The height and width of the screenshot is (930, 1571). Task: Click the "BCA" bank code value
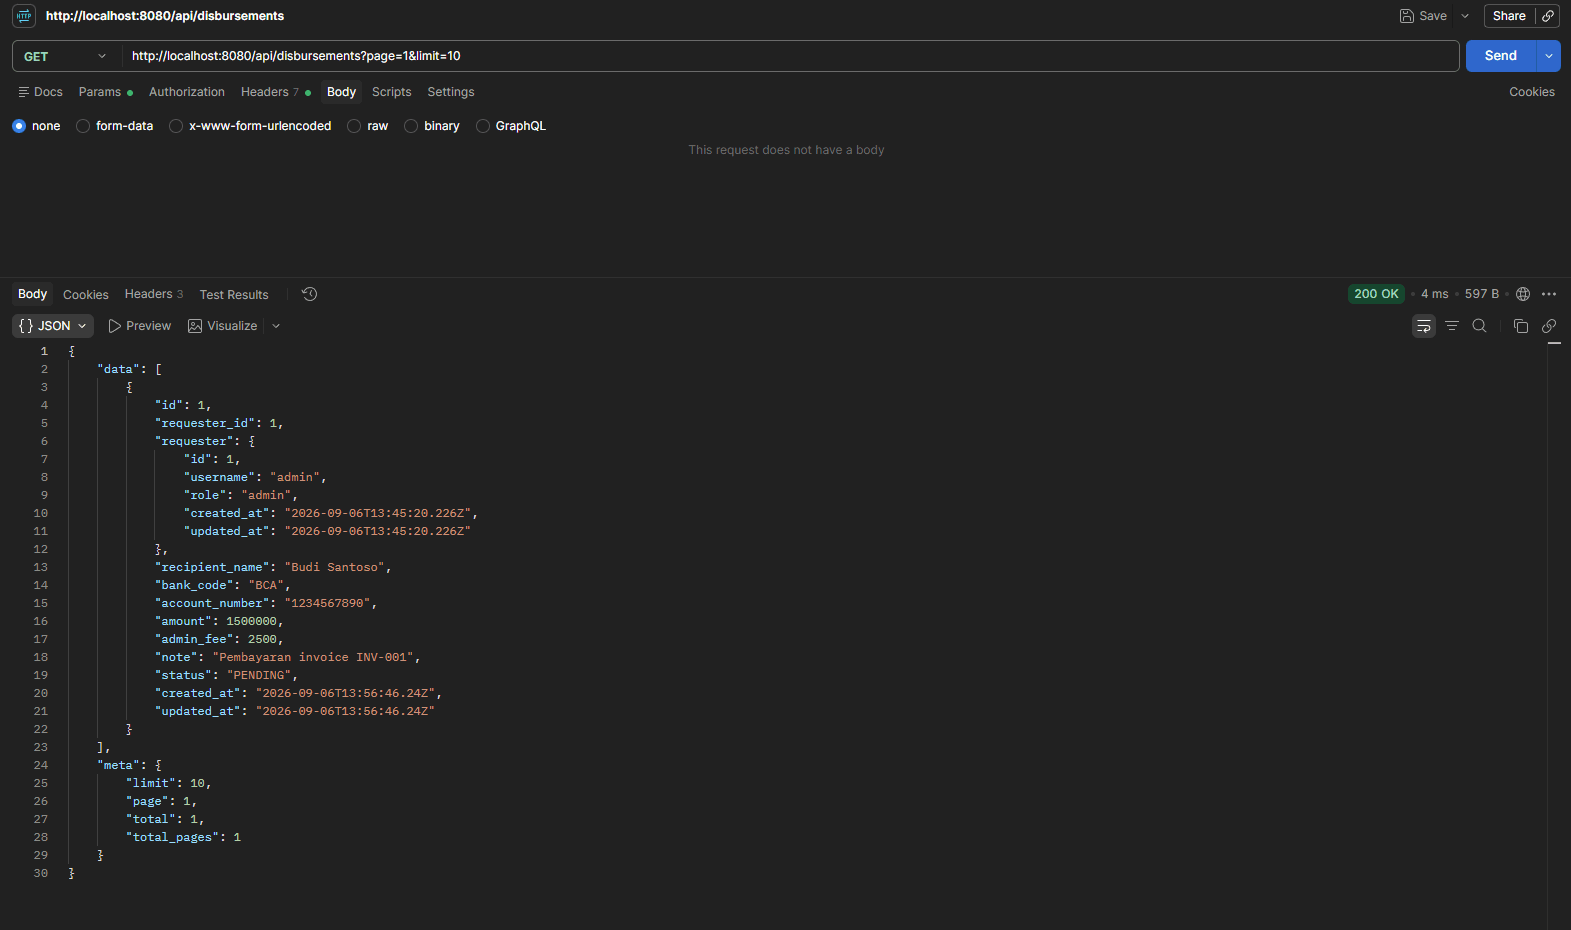coord(266,585)
